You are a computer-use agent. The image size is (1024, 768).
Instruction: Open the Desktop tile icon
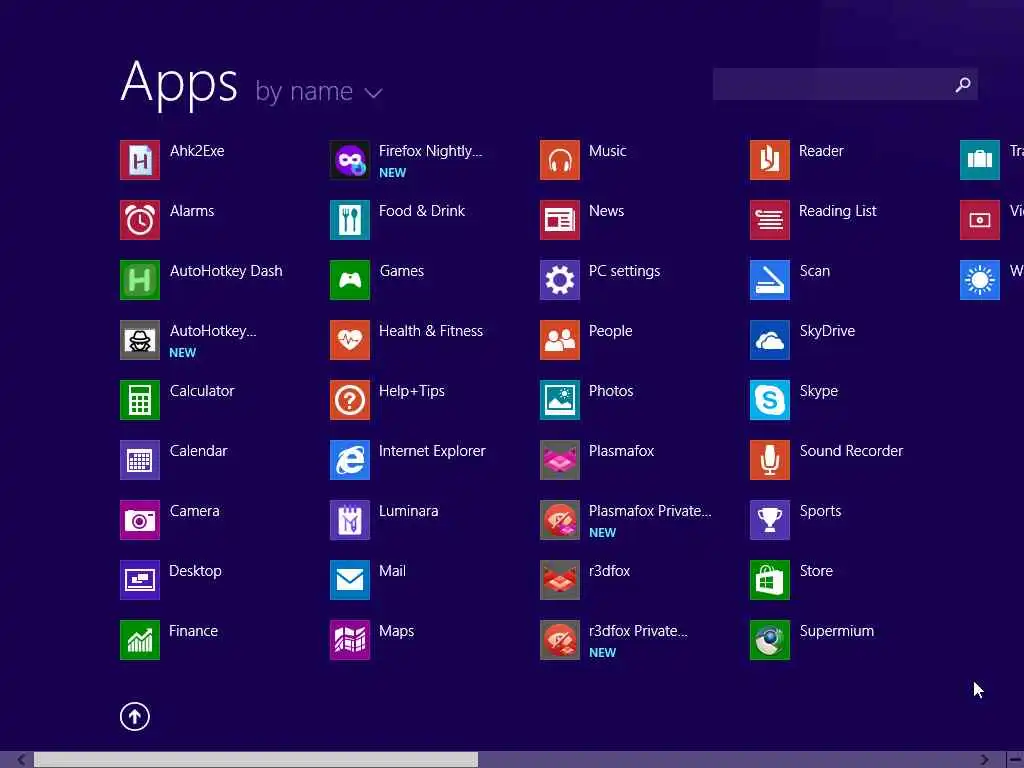point(140,580)
